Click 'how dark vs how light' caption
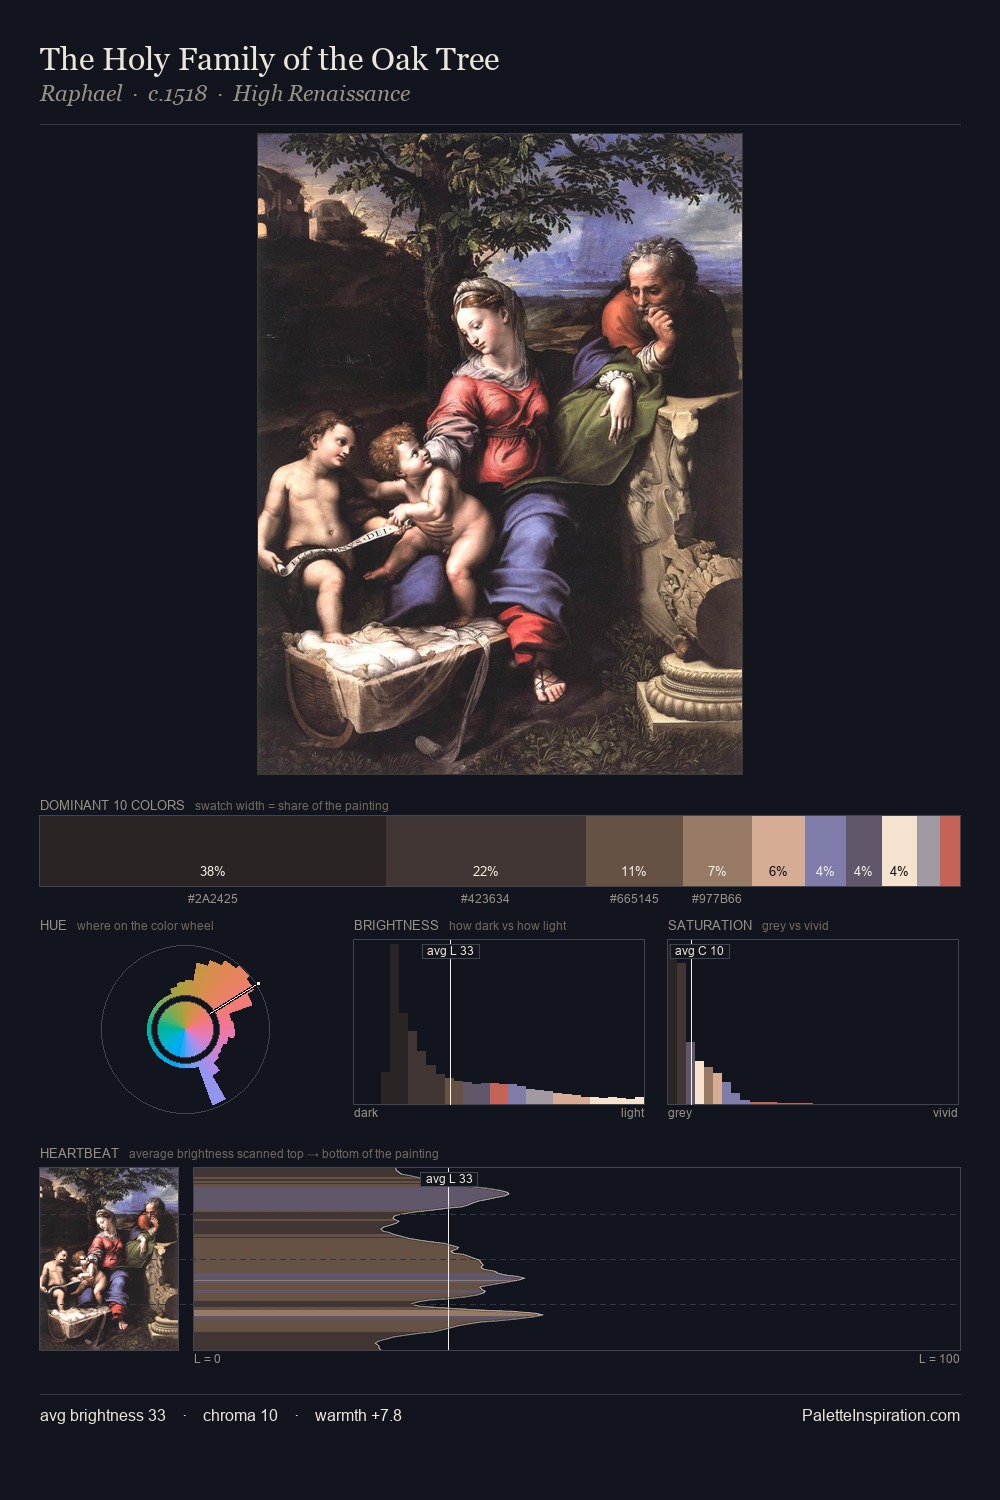Image resolution: width=1000 pixels, height=1500 pixels. coord(507,926)
